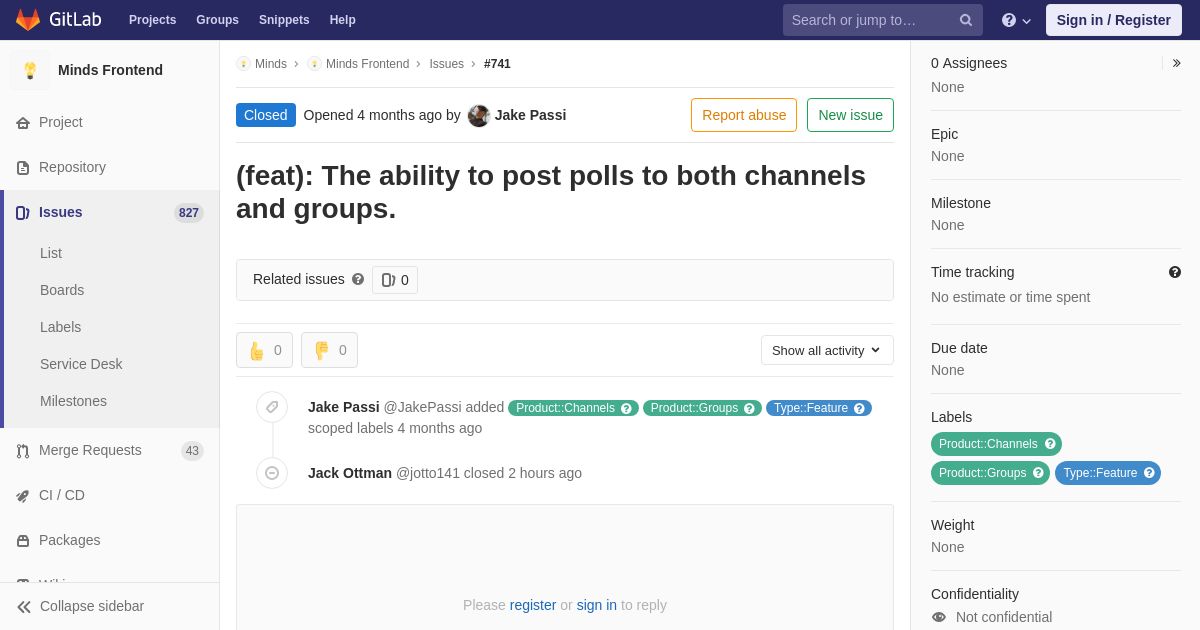
Task: Open the Snippets menu
Action: [284, 20]
